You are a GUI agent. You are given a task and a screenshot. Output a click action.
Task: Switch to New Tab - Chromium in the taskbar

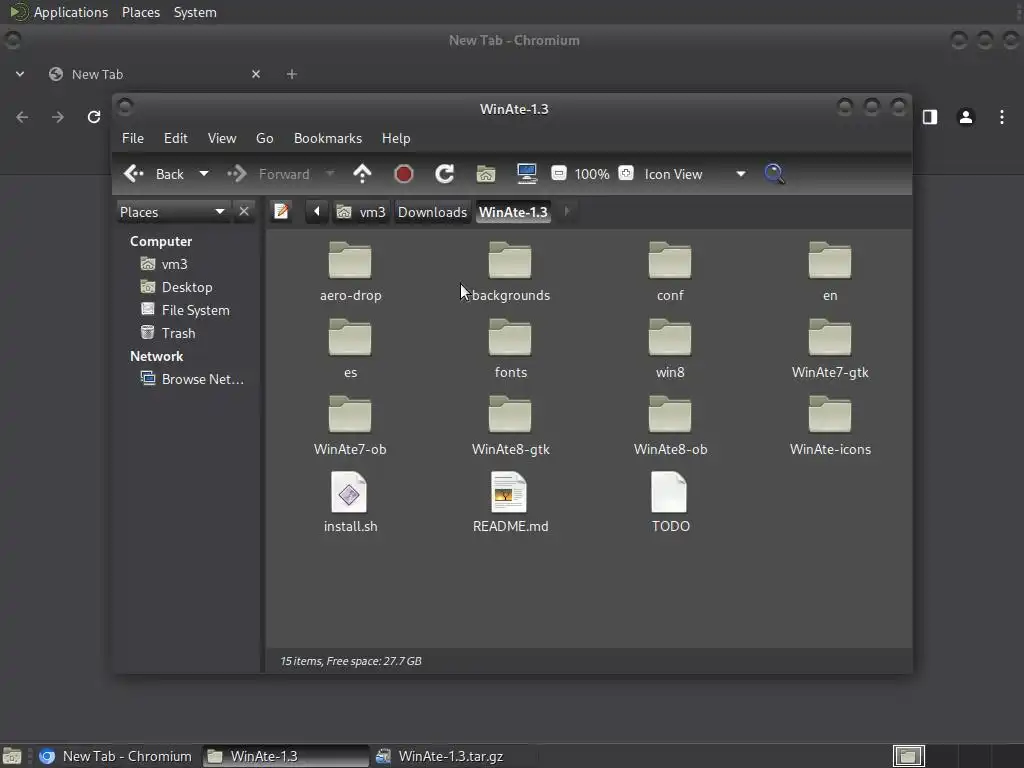pos(116,756)
